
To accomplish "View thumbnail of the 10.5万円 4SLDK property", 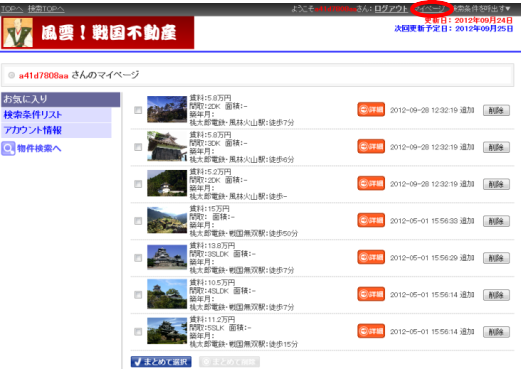I will point(167,294).
